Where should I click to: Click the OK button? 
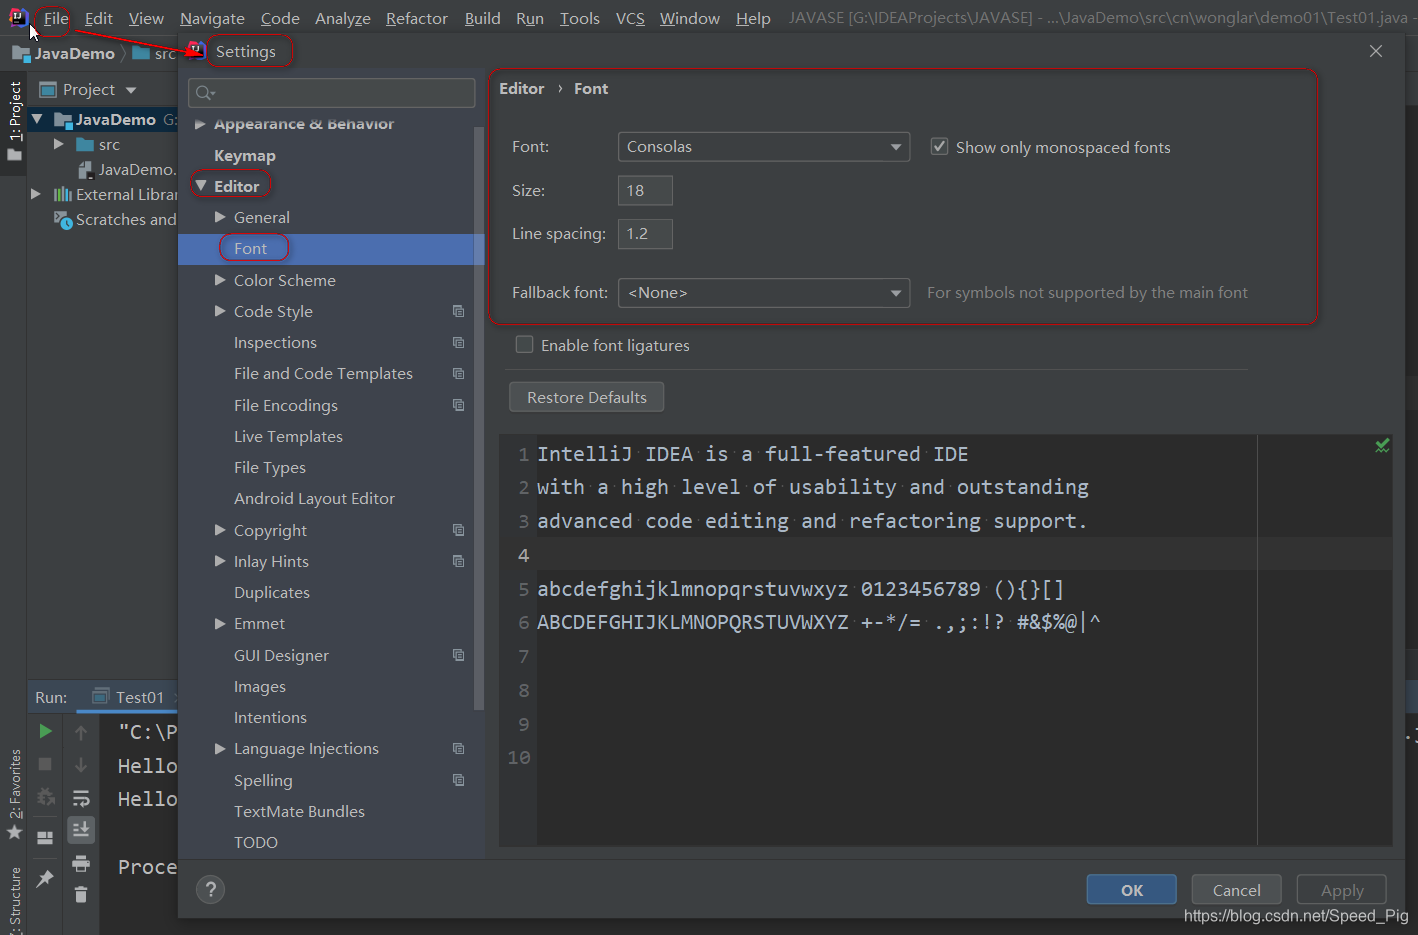tap(1132, 890)
